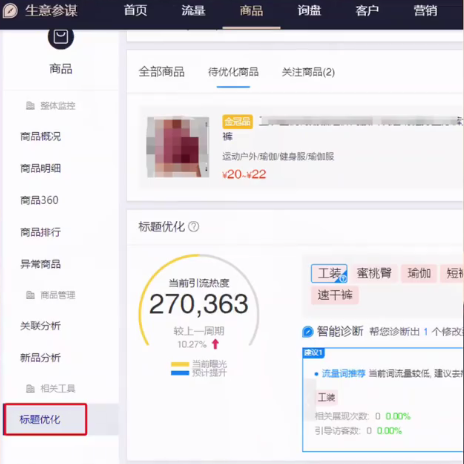Click the help icon beside 标题优化
Viewport: 464px width, 464px height.
[x=194, y=227]
